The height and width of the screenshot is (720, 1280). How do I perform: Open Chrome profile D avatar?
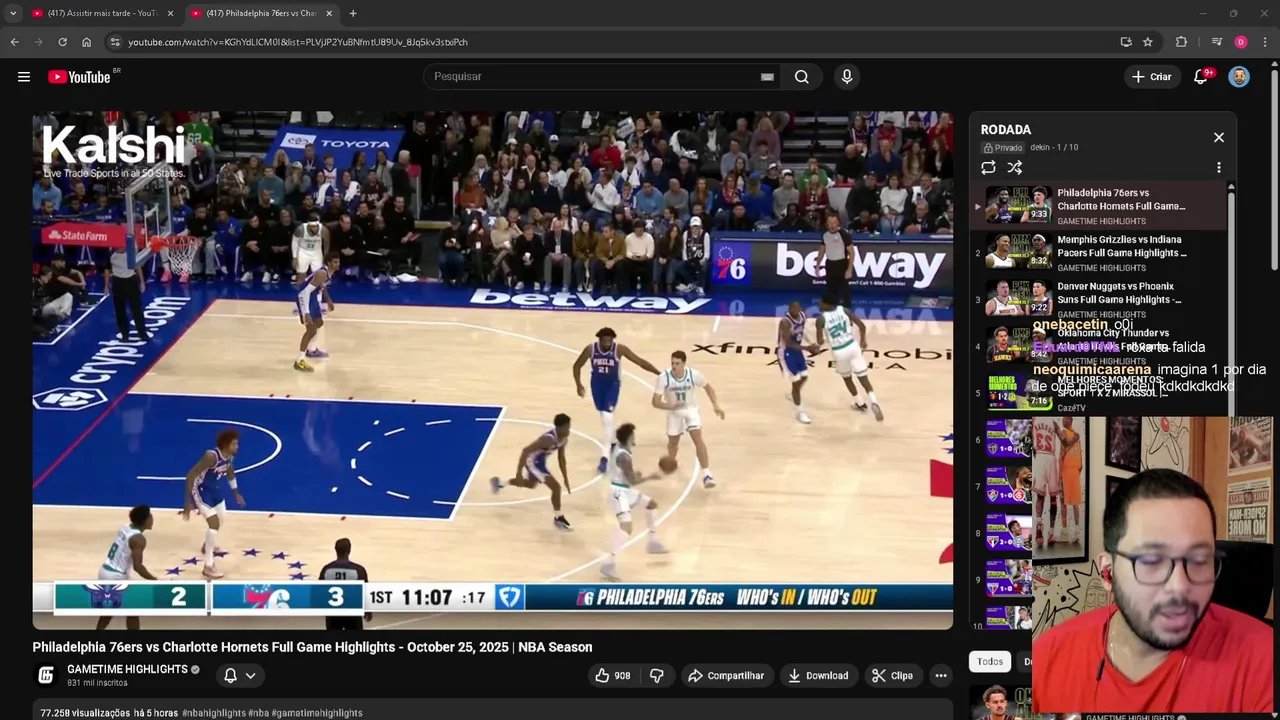[x=1241, y=42]
